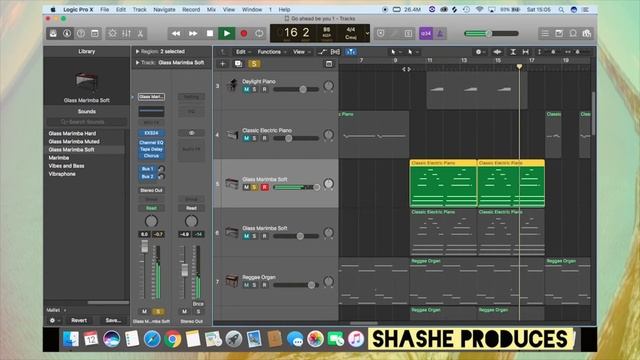
Task: Solo the track 6 Glass Marimba Soft
Action: [x=254, y=236]
